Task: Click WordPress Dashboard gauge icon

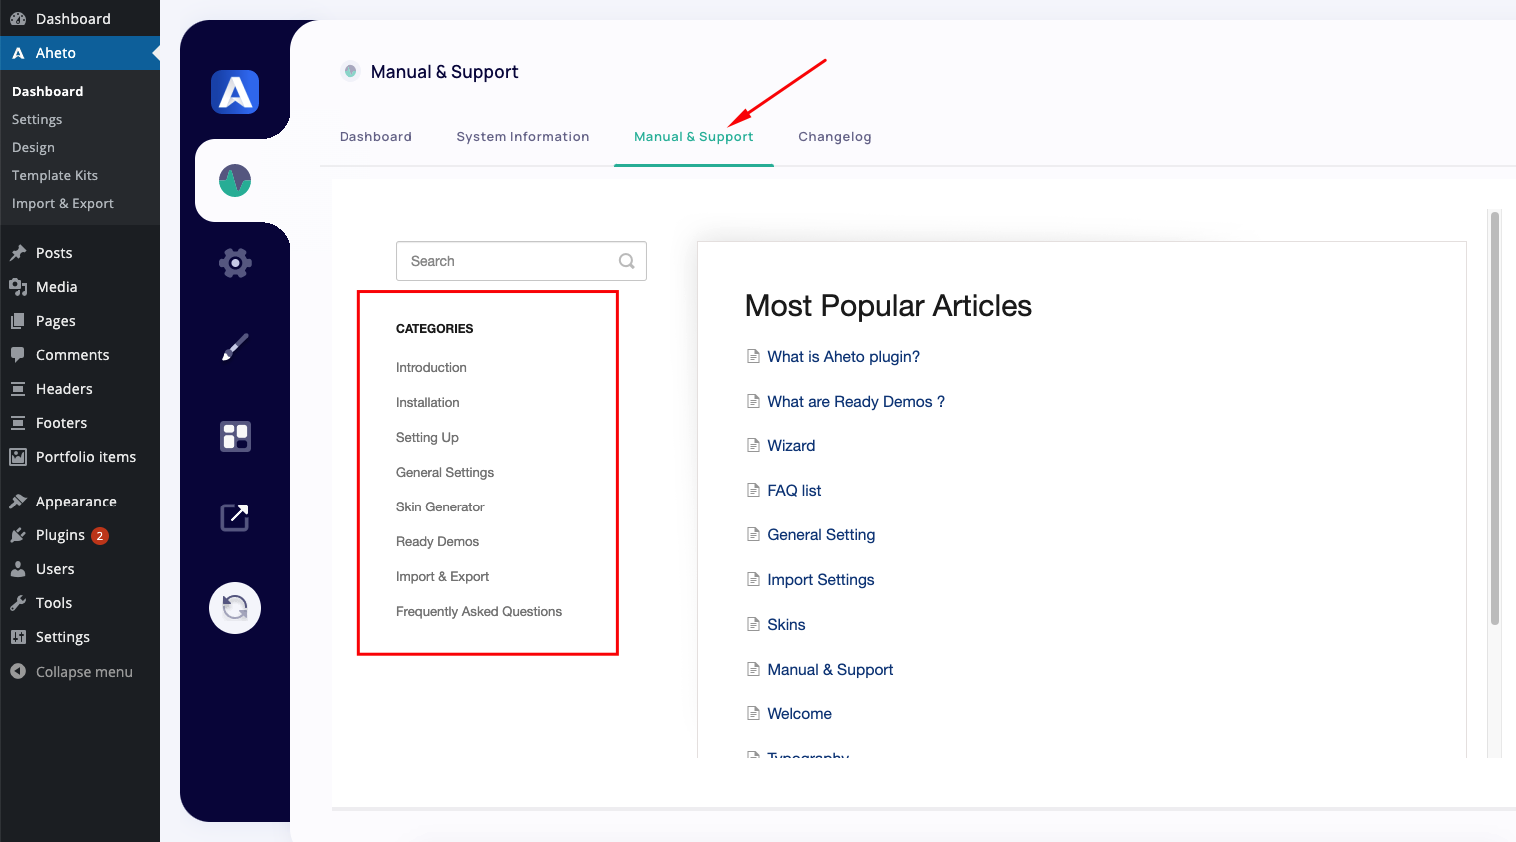Action: click(x=18, y=19)
